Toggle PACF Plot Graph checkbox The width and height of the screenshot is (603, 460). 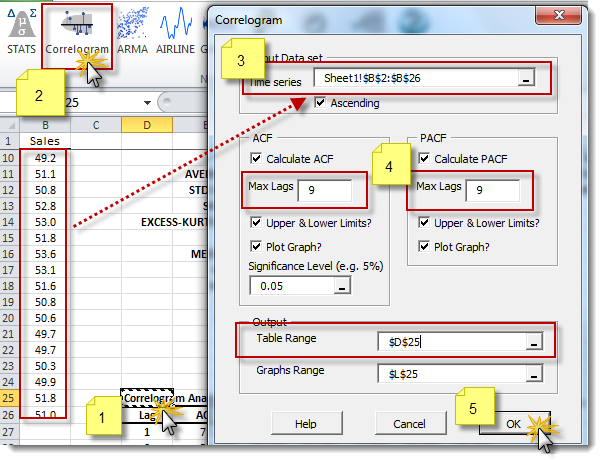[x=425, y=246]
